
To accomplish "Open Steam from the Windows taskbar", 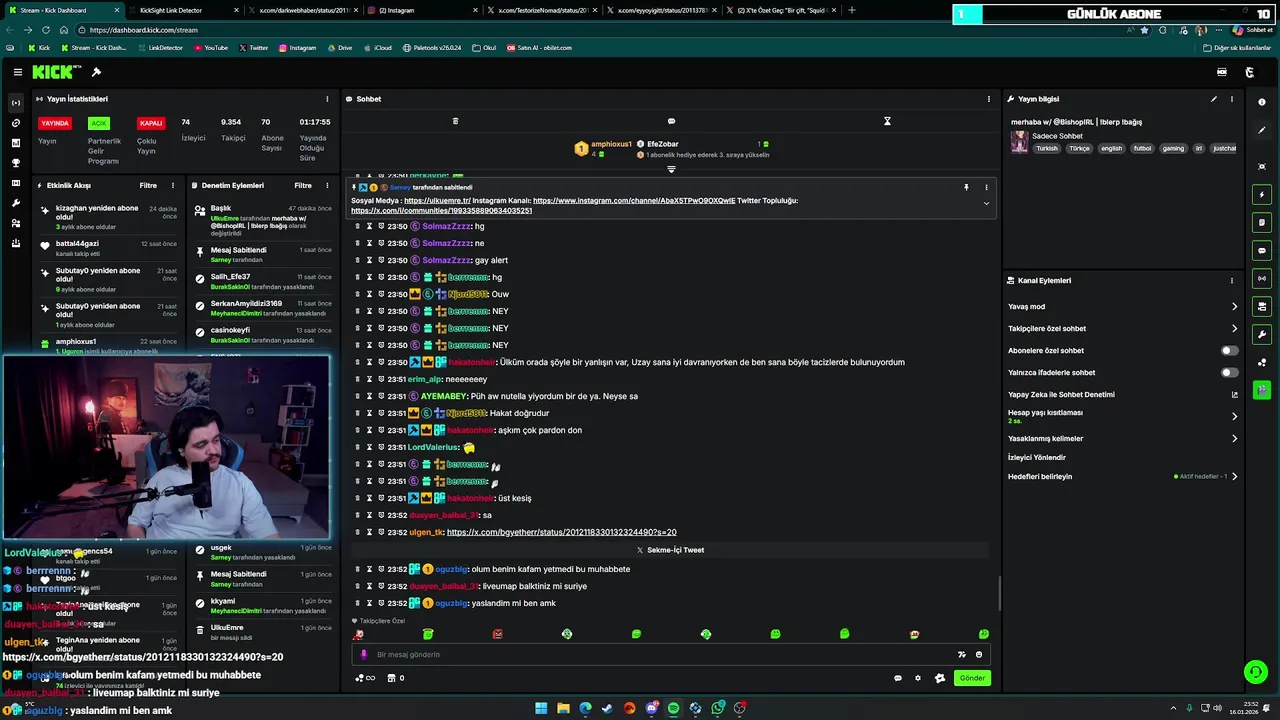I will tap(607, 708).
